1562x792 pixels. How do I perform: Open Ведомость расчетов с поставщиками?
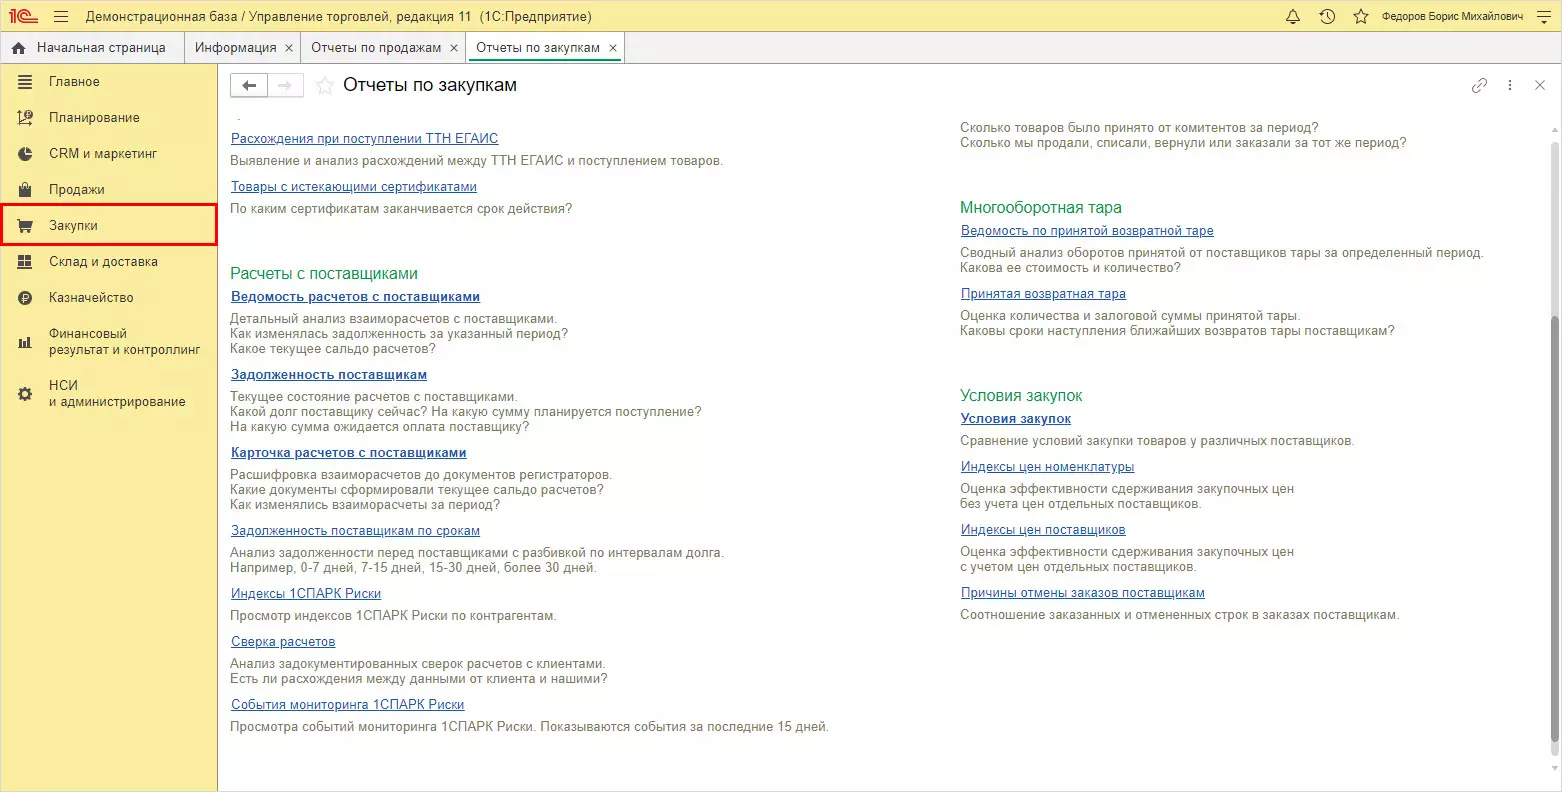(355, 297)
